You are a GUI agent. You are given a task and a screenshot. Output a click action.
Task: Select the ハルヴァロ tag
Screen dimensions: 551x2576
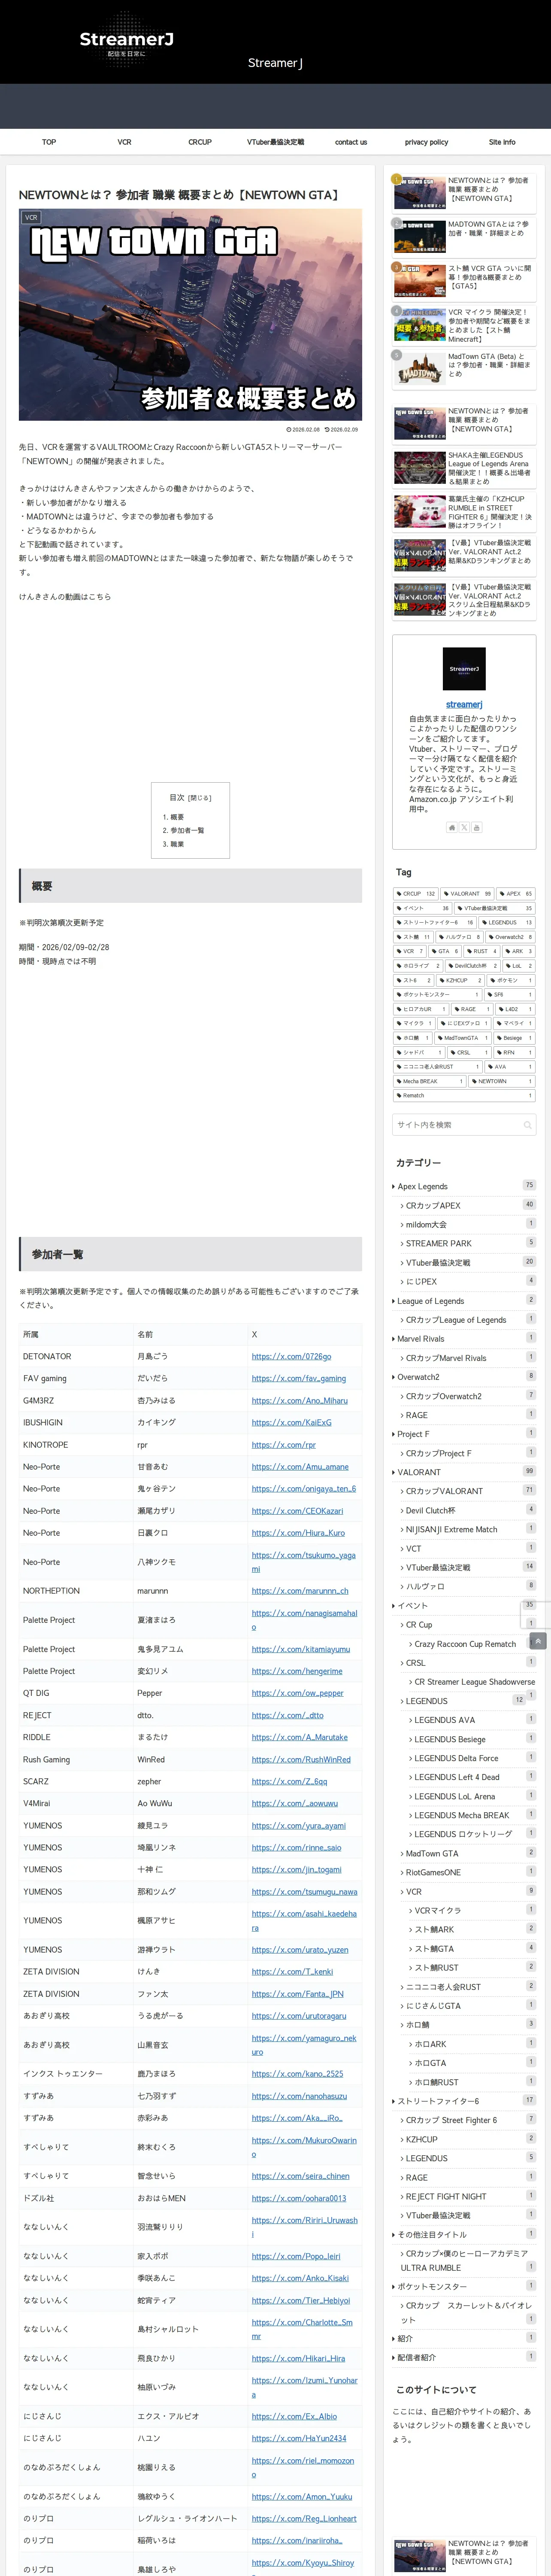461,937
